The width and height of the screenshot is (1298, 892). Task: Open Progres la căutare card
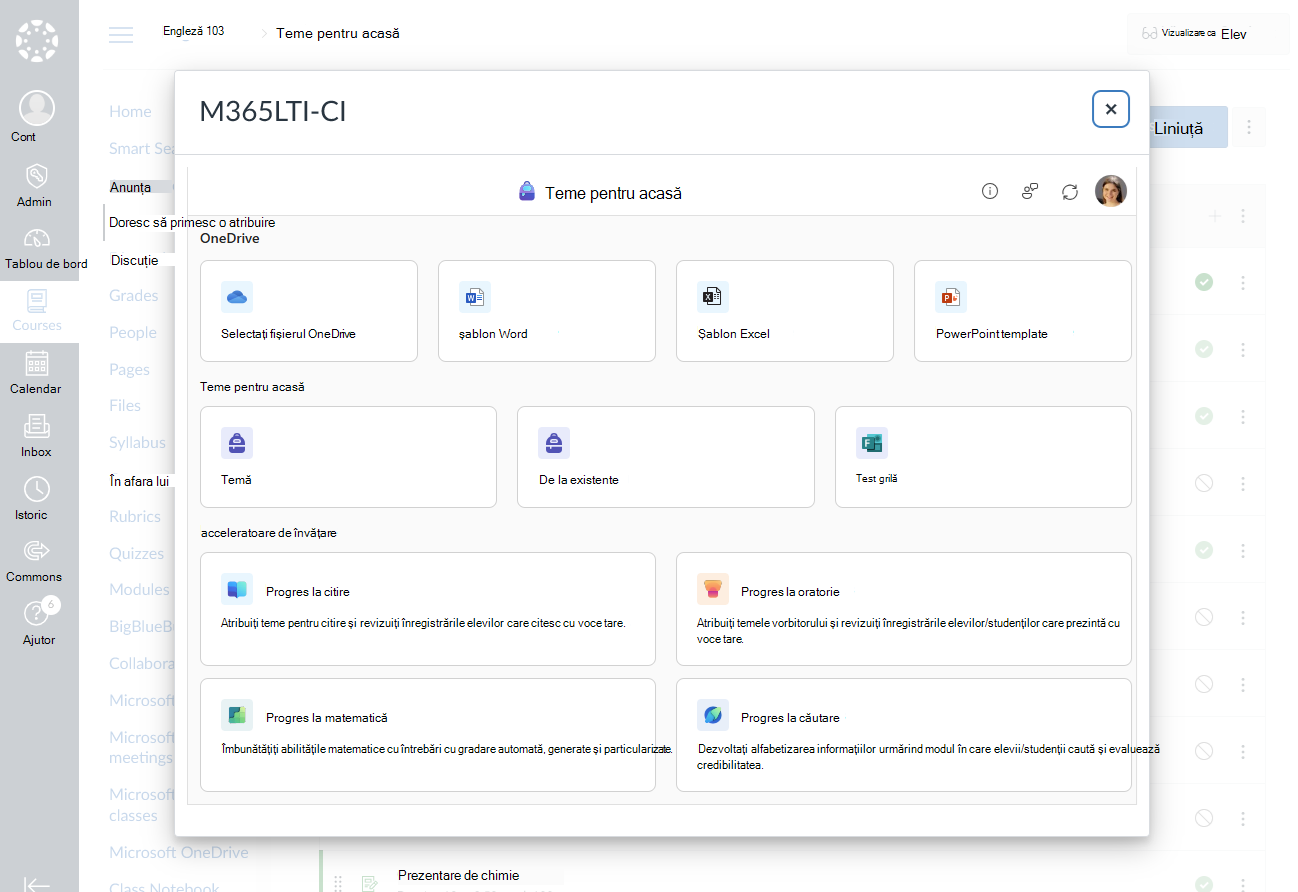904,735
